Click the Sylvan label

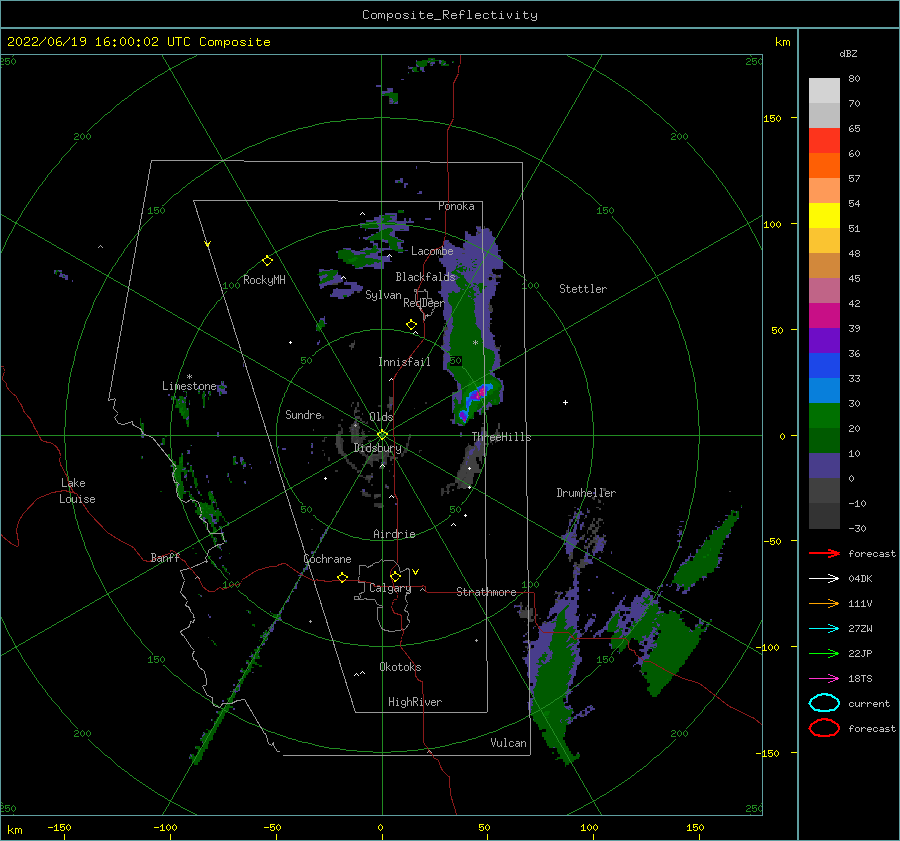[383, 295]
